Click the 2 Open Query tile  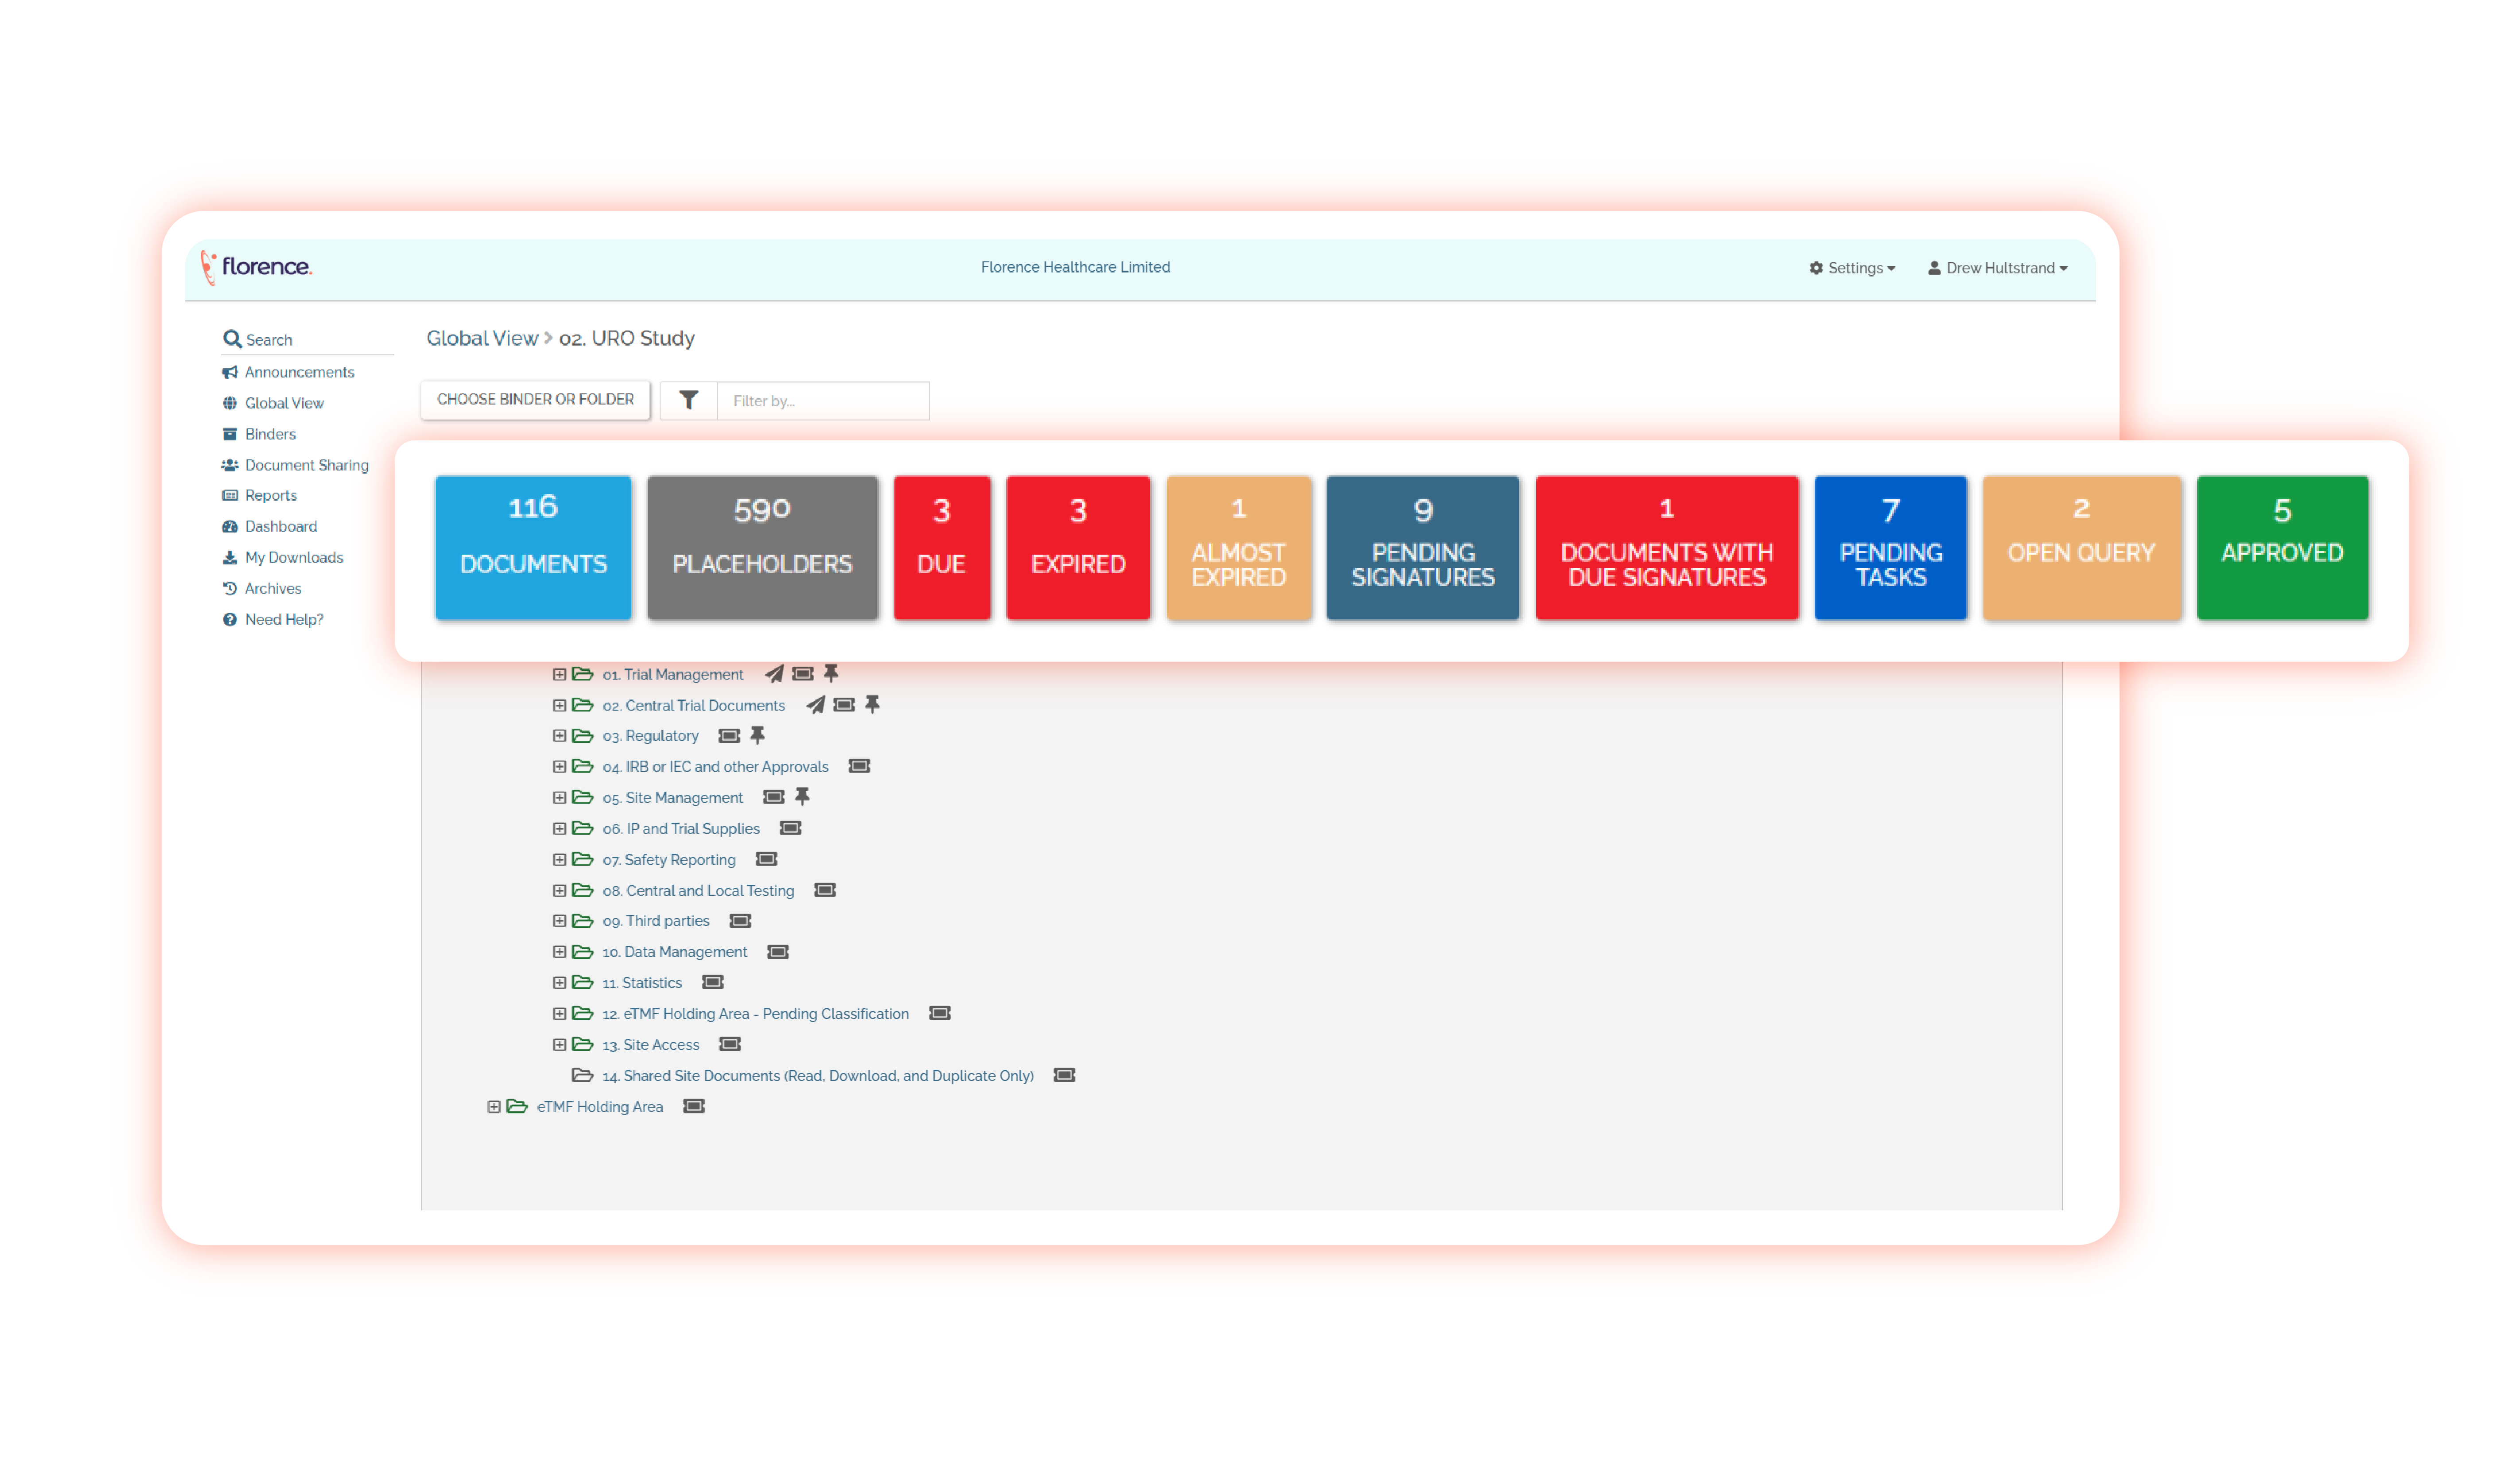(x=2081, y=548)
